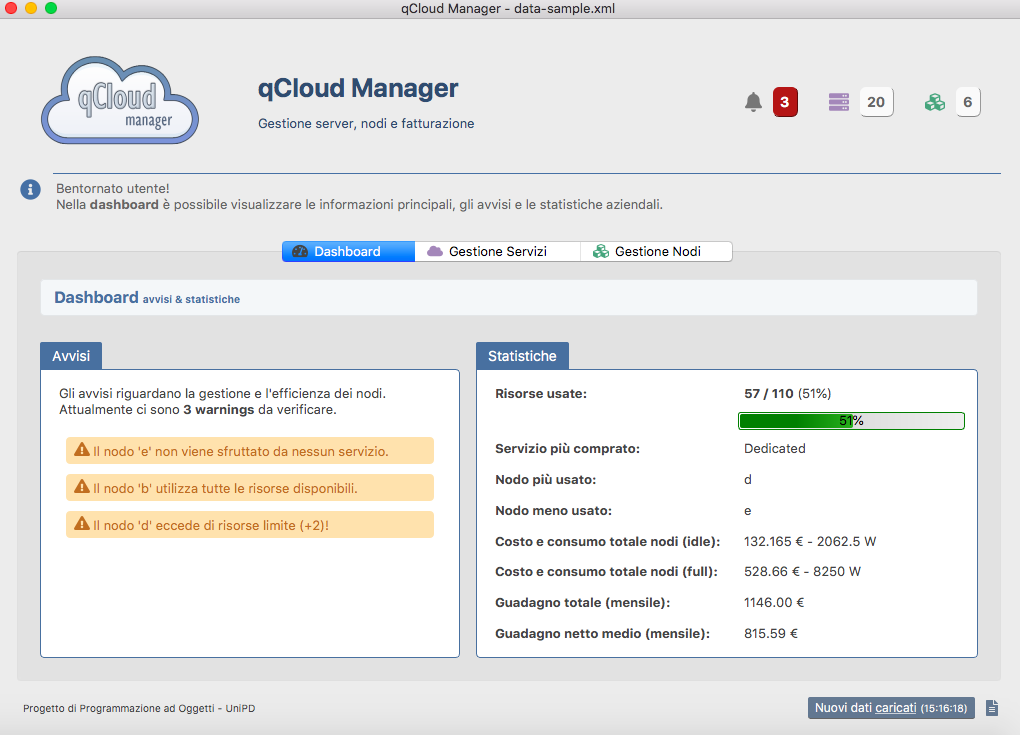Select the warning about node 'b' resources
The image size is (1020, 735).
pyautogui.click(x=250, y=488)
